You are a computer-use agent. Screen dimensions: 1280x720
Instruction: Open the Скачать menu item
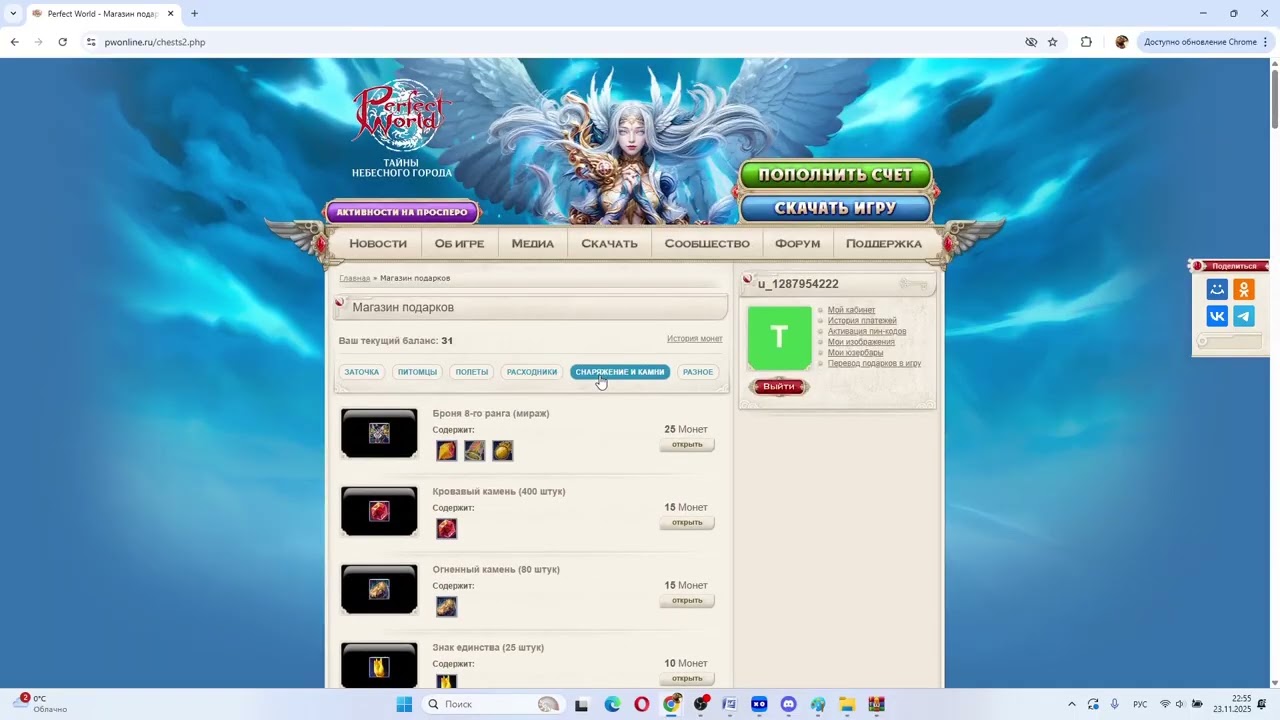609,243
